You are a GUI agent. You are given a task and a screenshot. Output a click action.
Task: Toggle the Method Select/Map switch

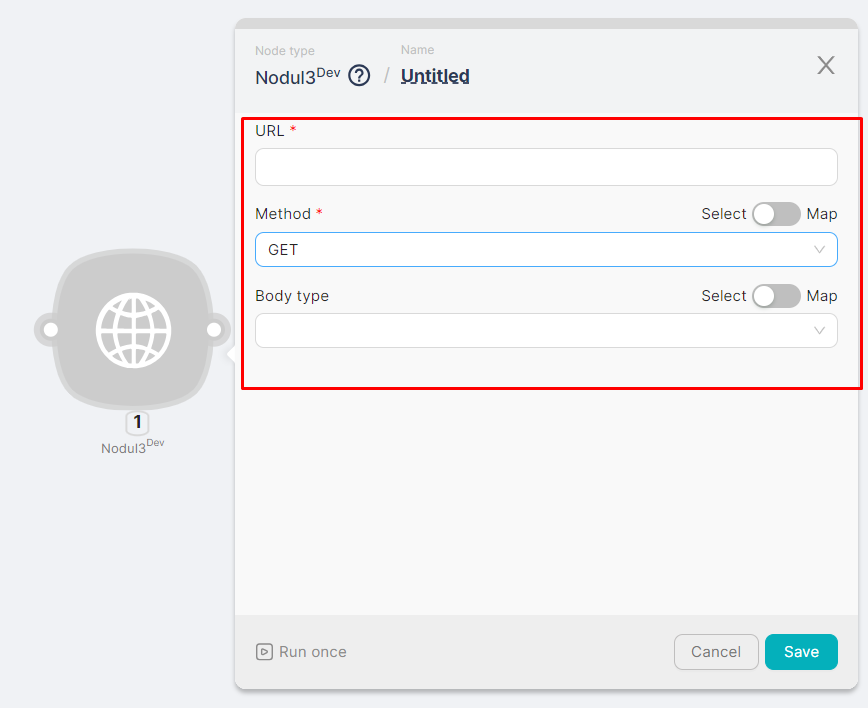776,214
